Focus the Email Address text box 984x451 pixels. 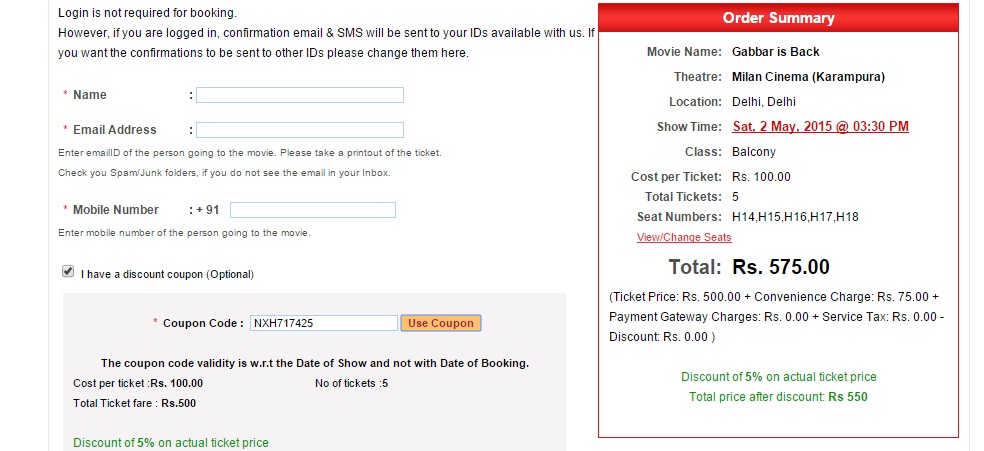(299, 130)
